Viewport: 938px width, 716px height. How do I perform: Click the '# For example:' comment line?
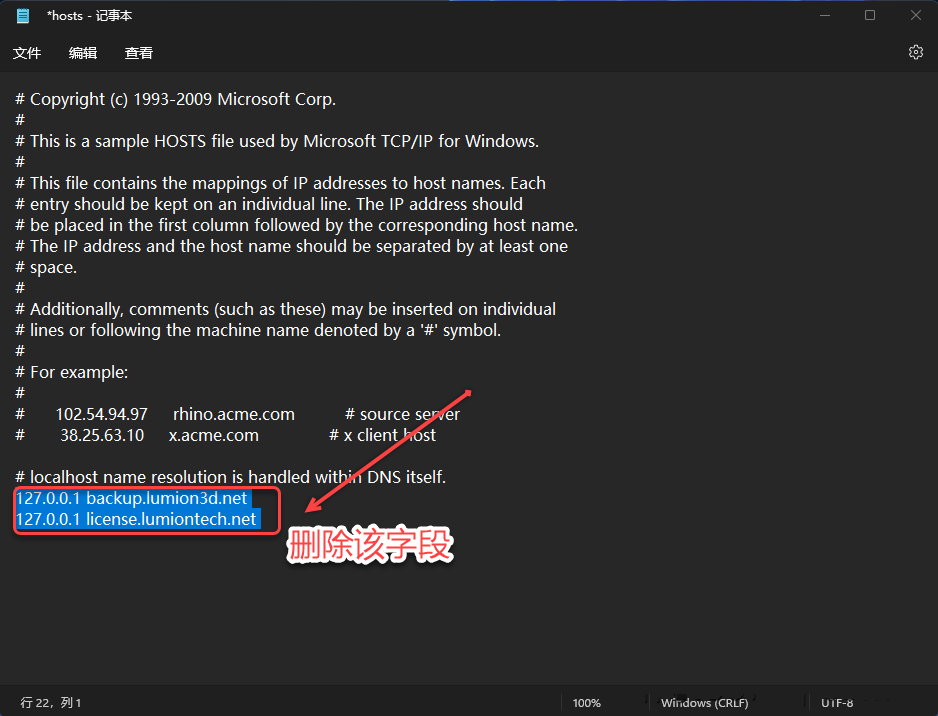(x=78, y=372)
